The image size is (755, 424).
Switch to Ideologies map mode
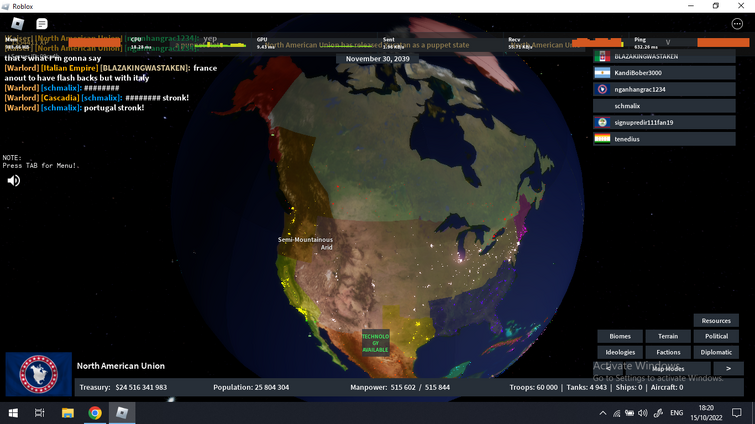pyautogui.click(x=620, y=352)
